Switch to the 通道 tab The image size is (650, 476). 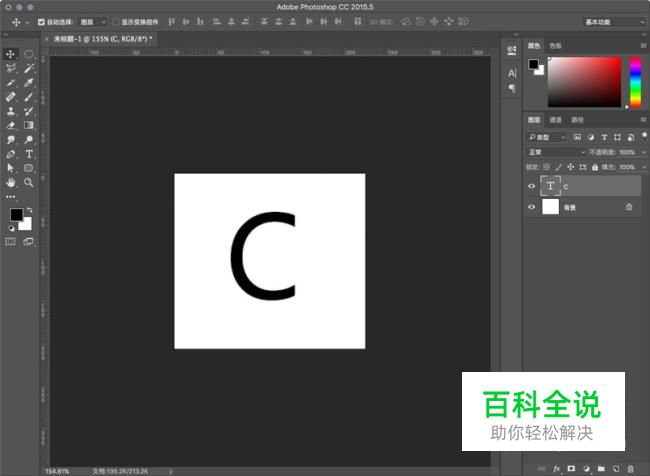pos(554,120)
